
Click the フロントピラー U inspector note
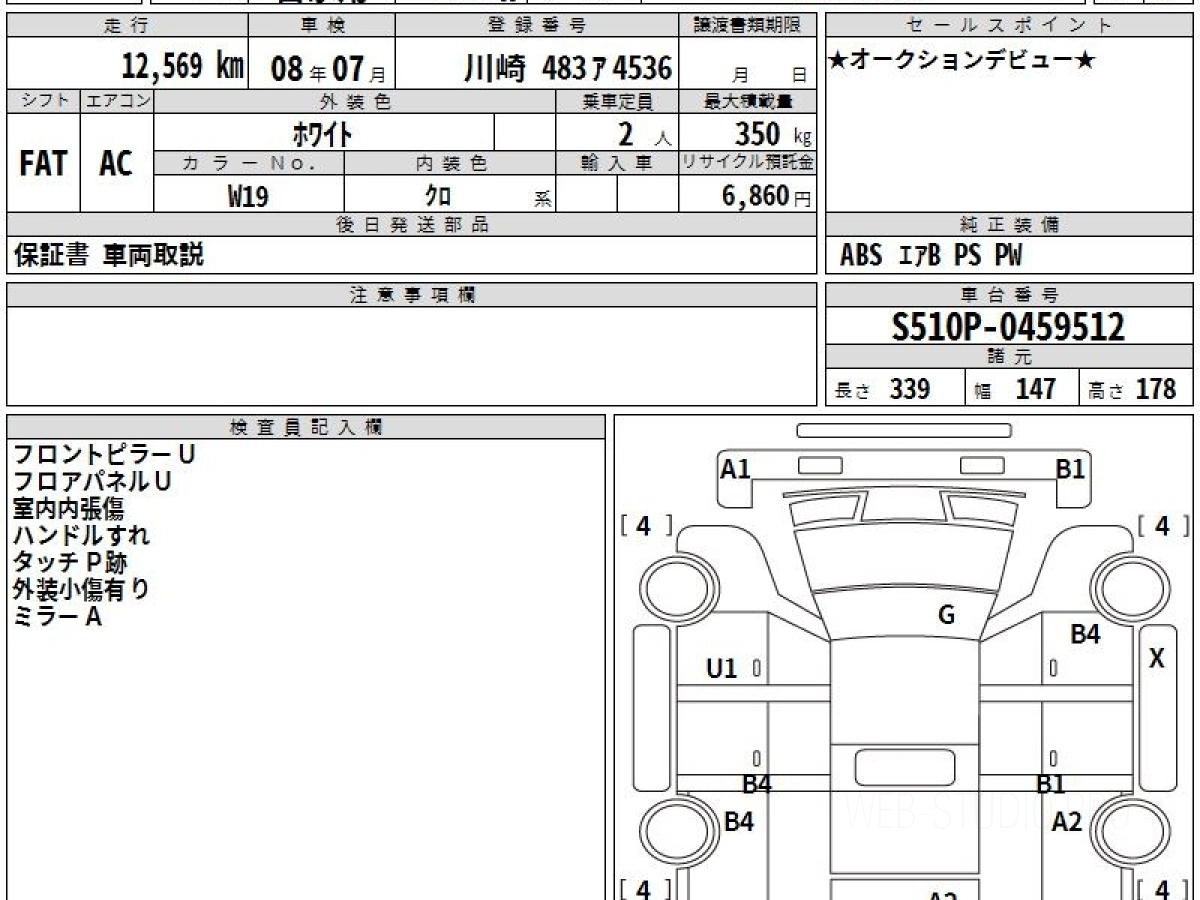point(104,454)
